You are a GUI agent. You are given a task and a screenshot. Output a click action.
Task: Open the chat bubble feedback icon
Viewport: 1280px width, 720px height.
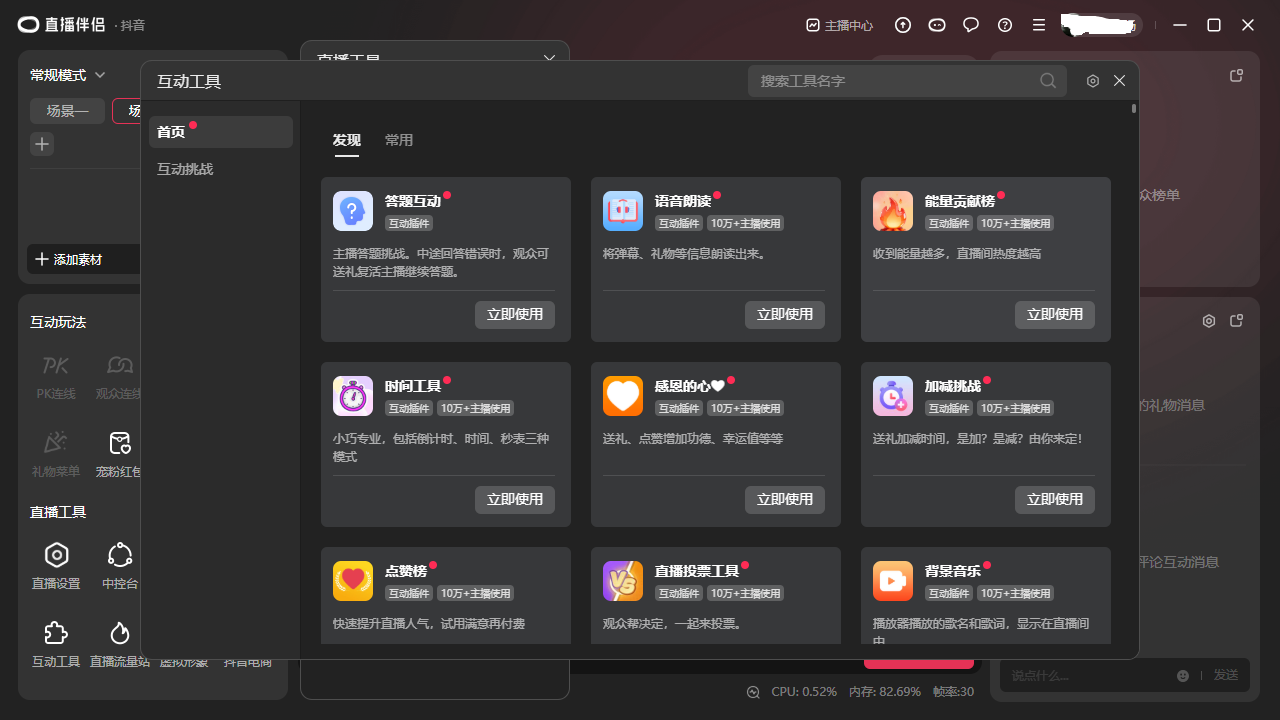(971, 25)
